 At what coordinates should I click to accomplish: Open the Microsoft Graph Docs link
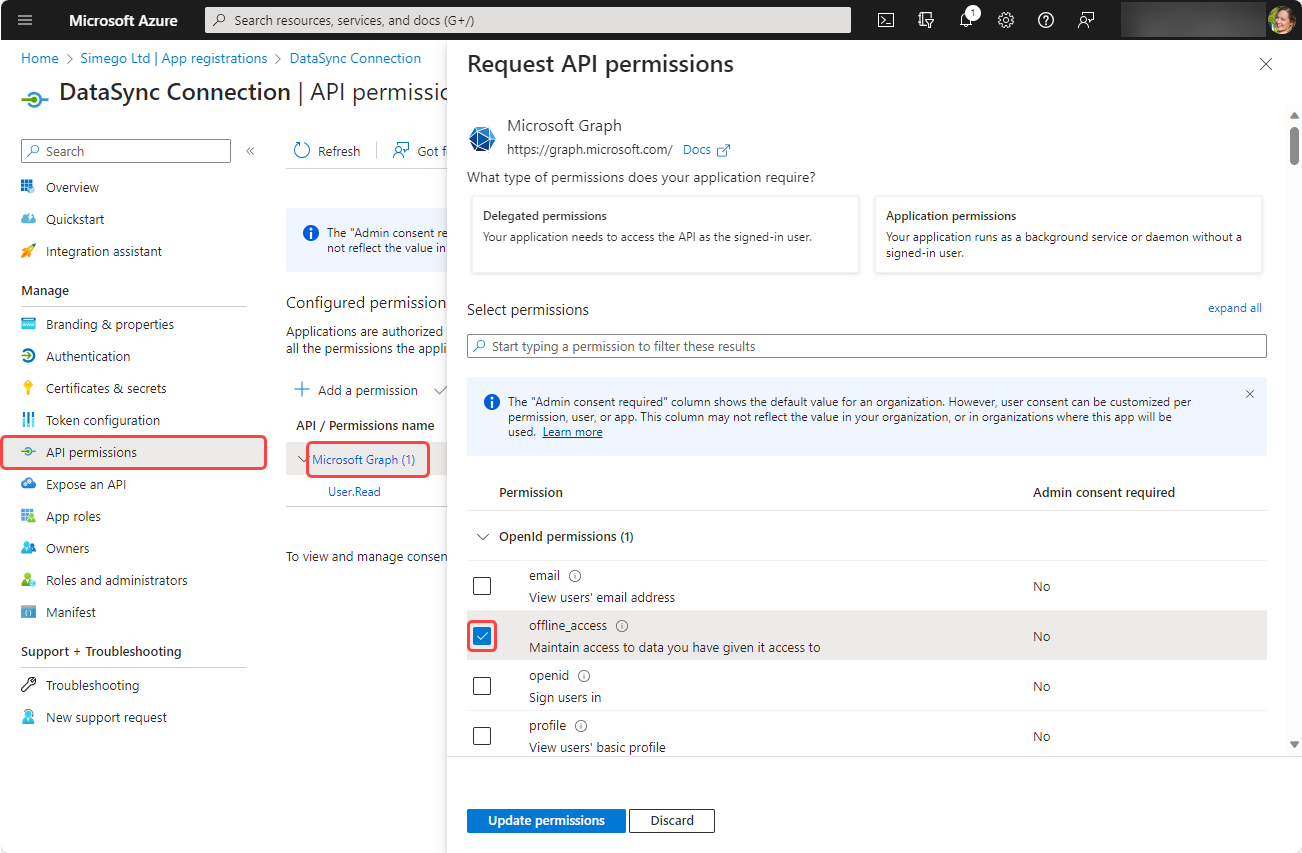point(706,150)
